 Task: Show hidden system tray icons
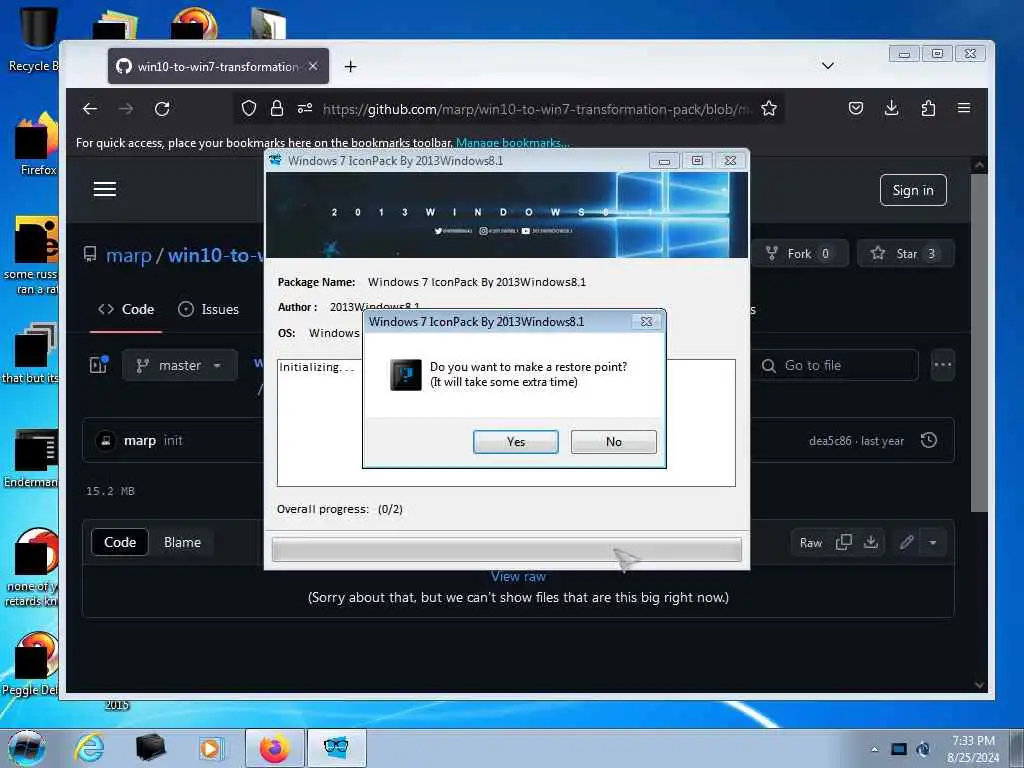874,749
